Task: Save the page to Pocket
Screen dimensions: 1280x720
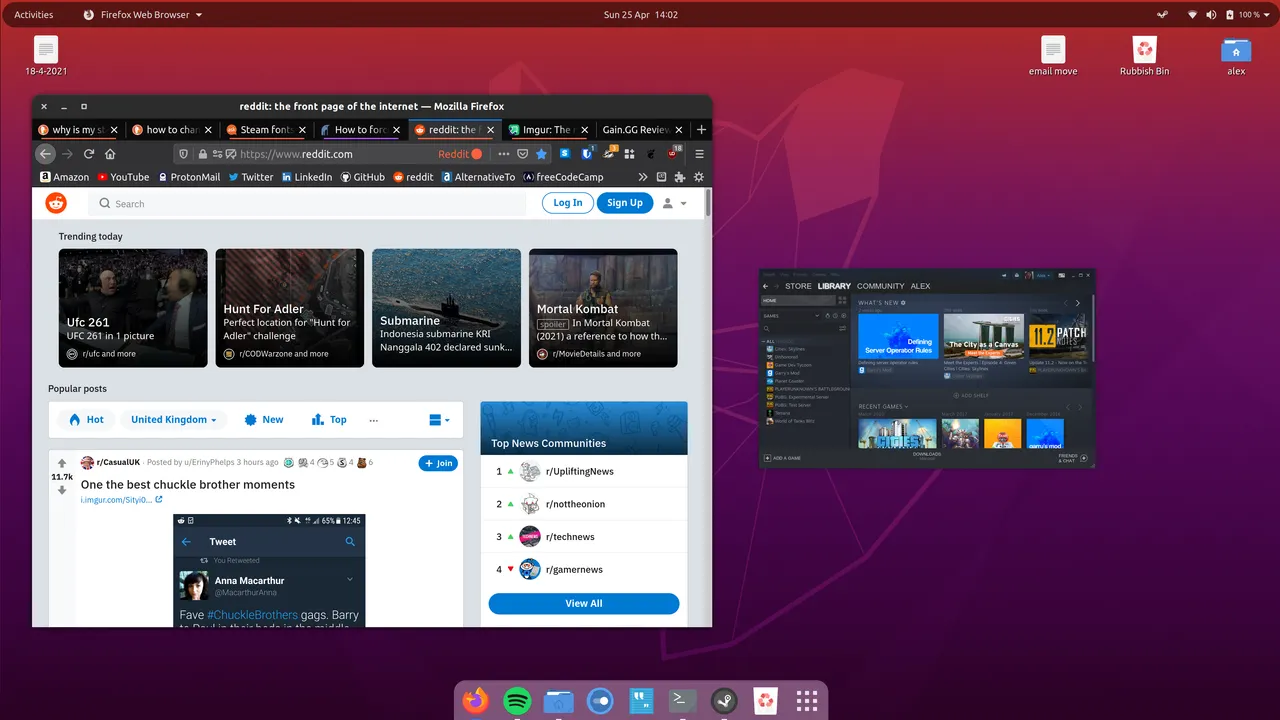Action: 522,154
